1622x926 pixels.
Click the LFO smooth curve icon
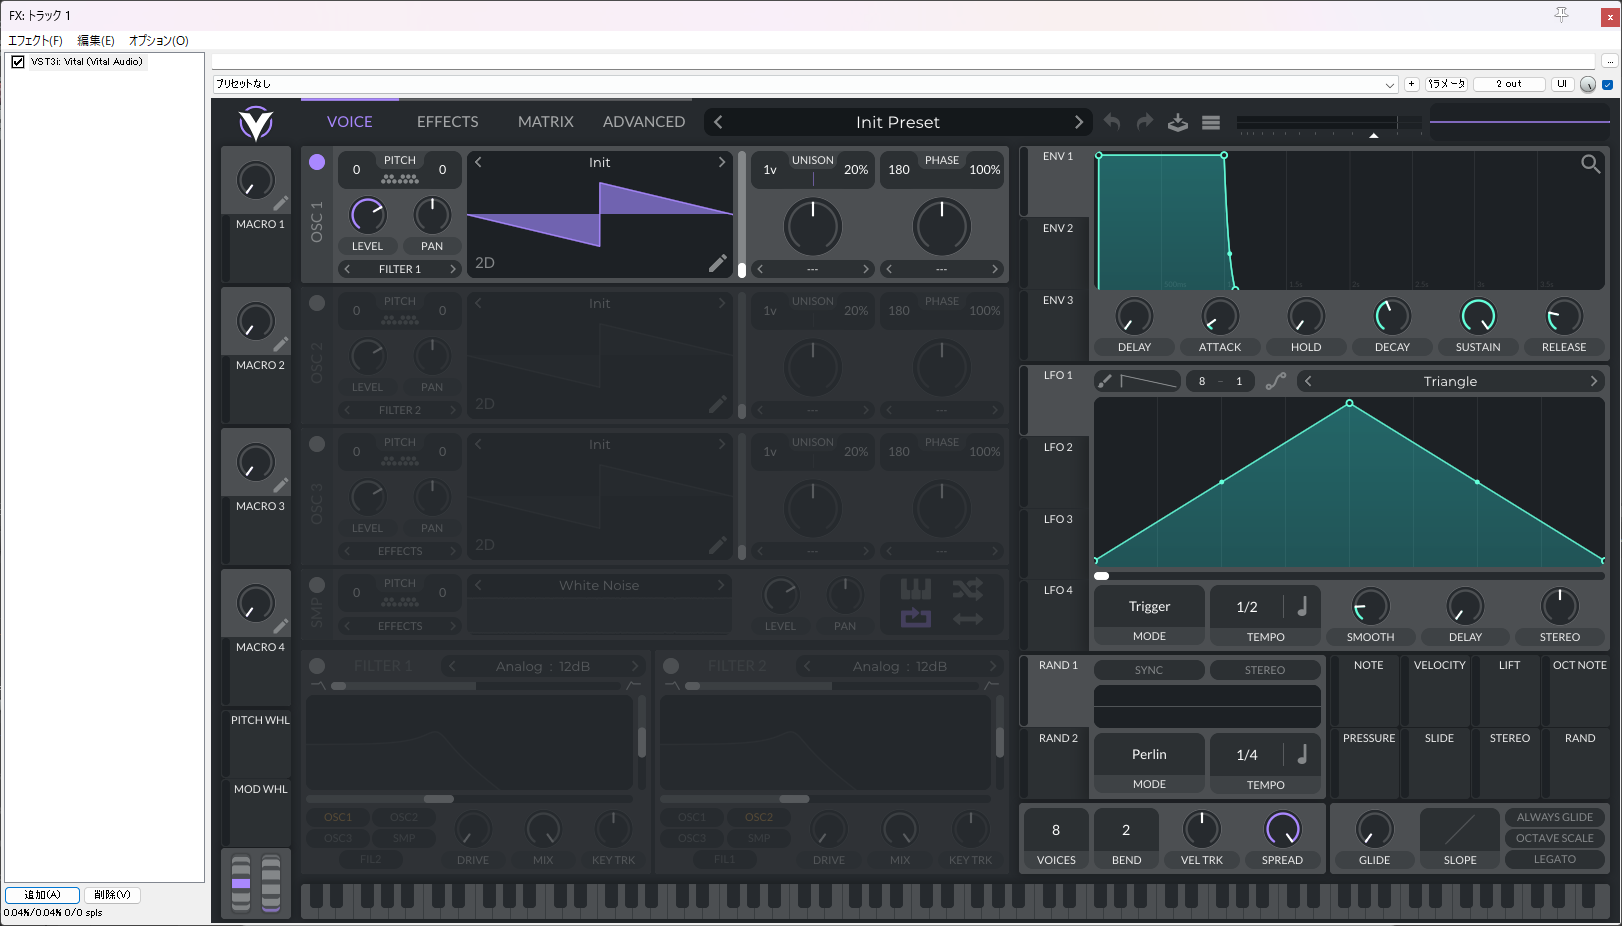pos(1276,381)
